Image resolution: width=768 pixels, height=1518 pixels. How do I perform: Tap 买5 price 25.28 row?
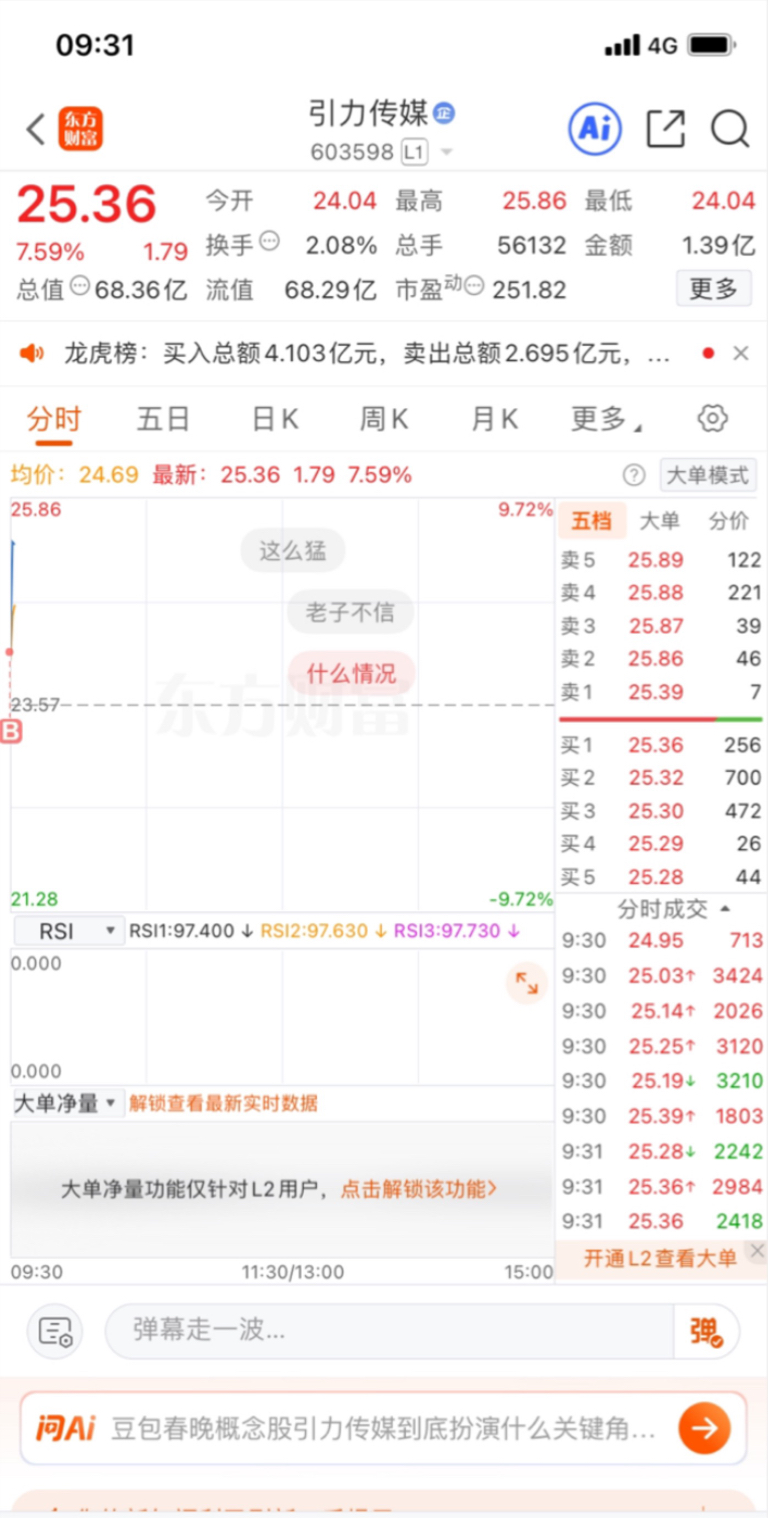click(659, 877)
